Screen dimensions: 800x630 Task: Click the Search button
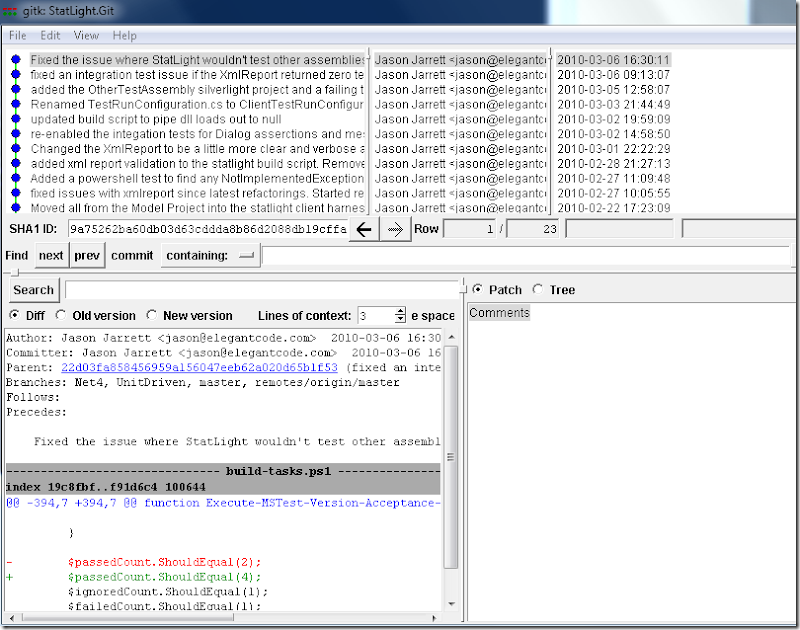pos(34,290)
